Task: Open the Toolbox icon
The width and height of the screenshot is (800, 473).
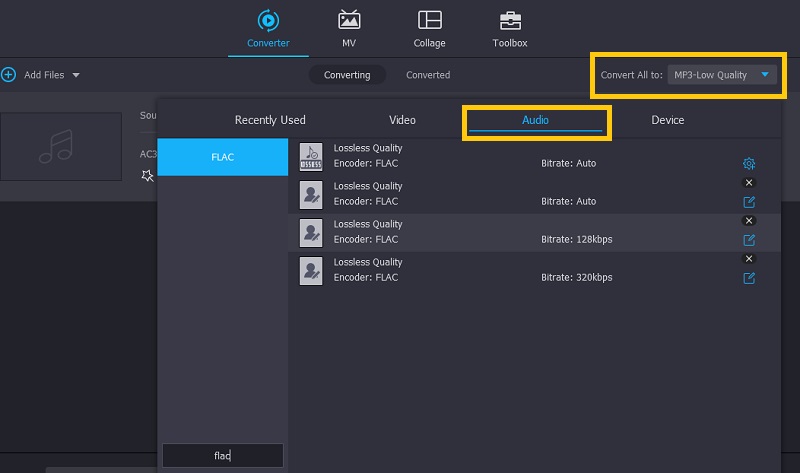Action: [510, 21]
